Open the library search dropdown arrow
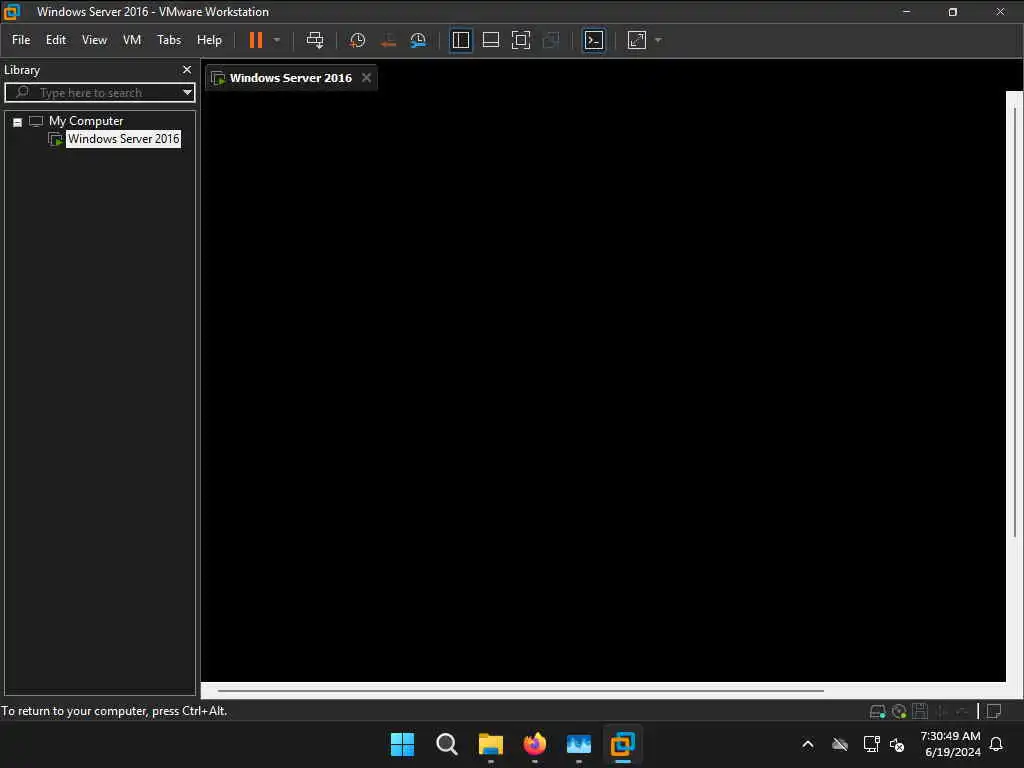1024x768 pixels. 187,93
